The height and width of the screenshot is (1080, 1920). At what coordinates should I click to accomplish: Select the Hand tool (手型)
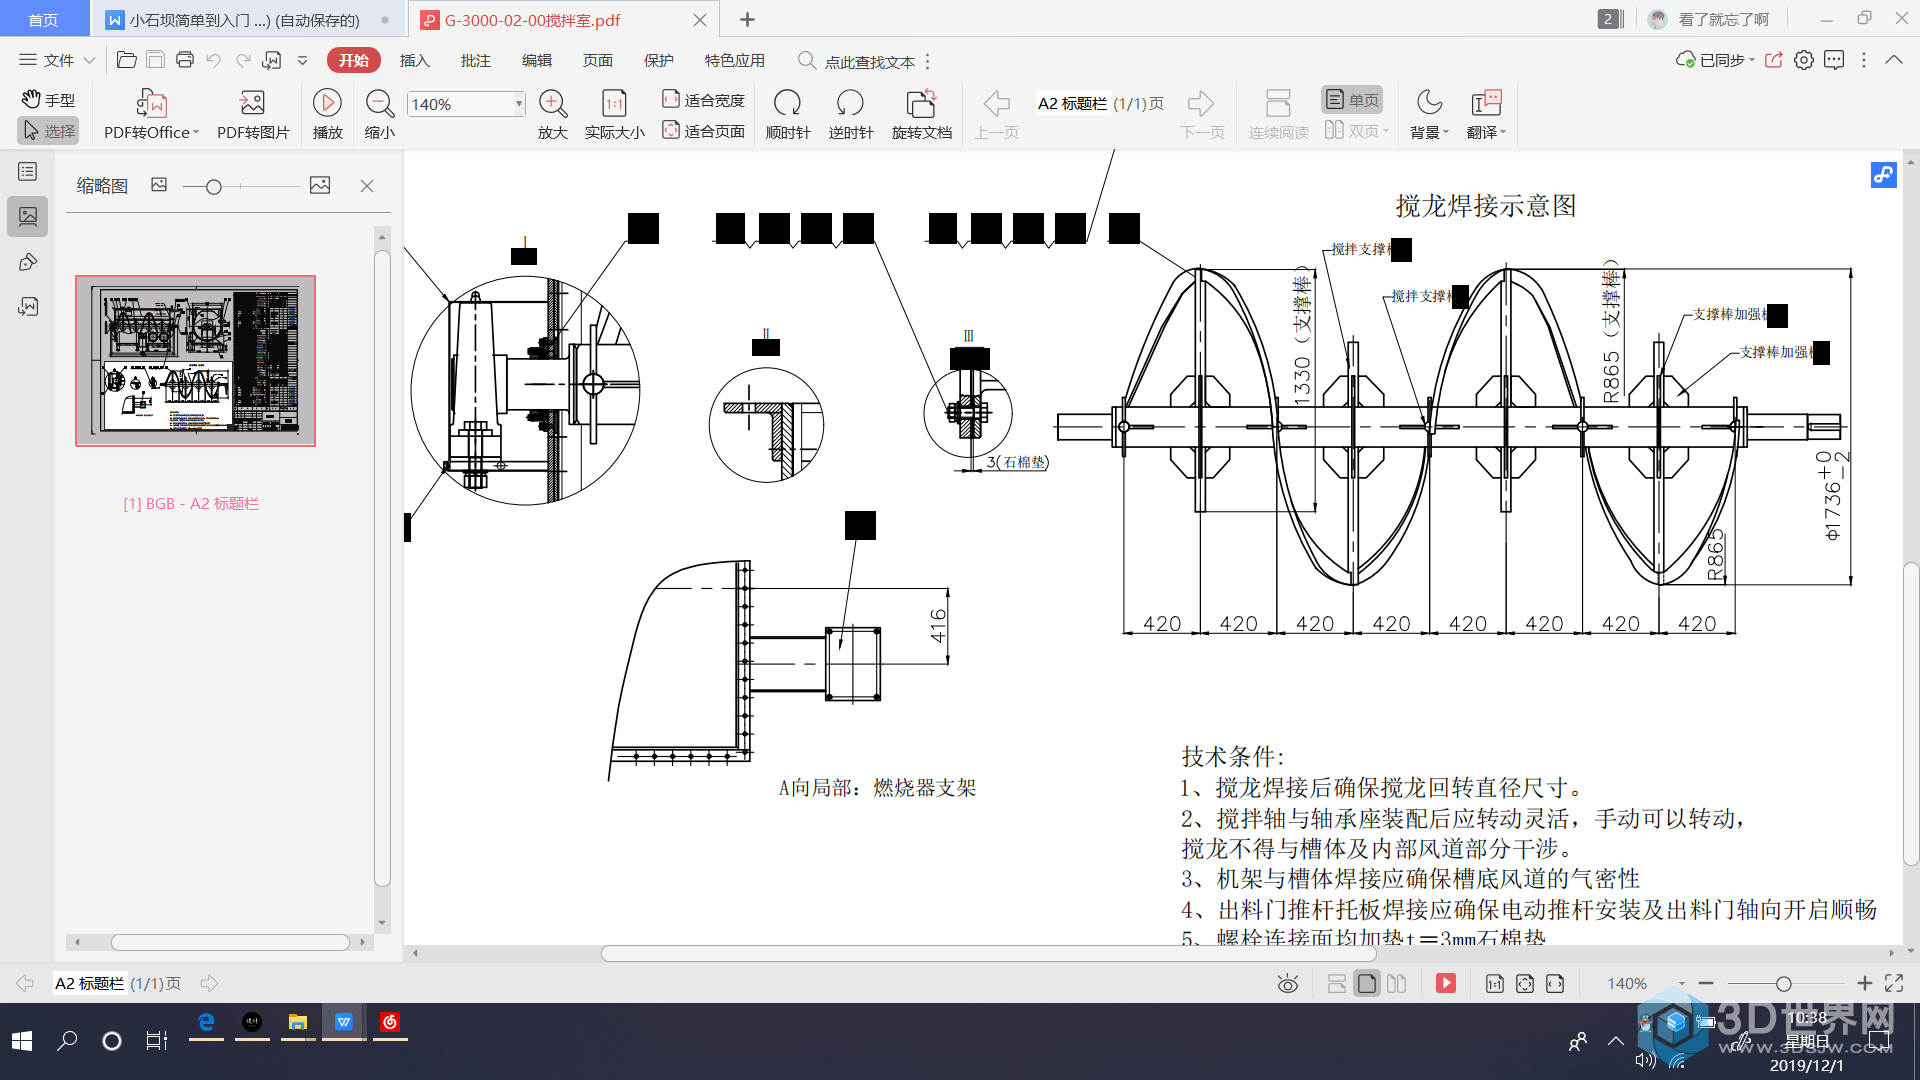click(x=48, y=100)
